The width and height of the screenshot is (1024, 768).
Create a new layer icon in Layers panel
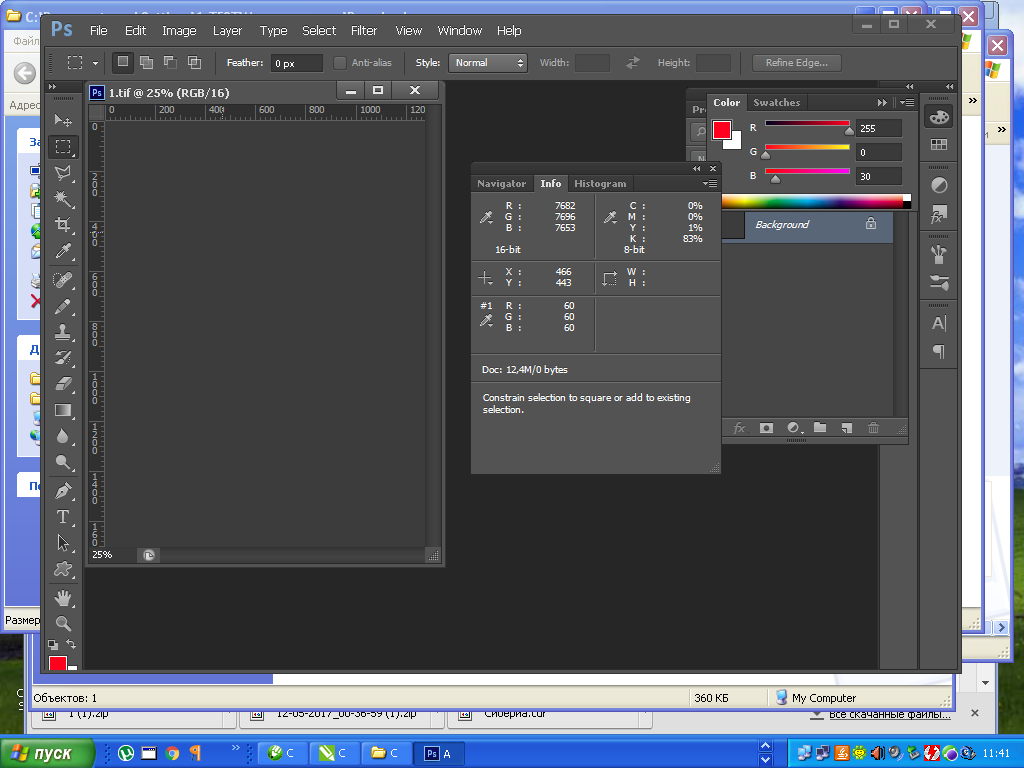(846, 428)
